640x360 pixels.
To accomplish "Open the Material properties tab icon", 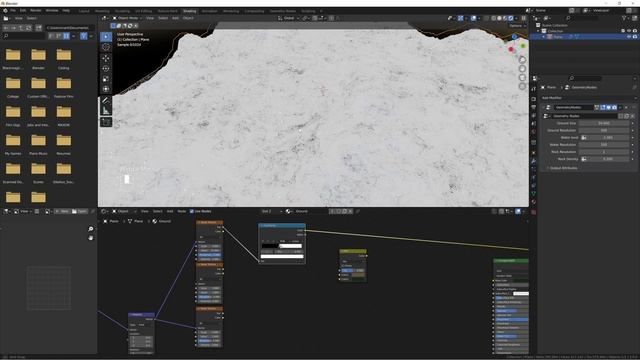I will [533, 202].
